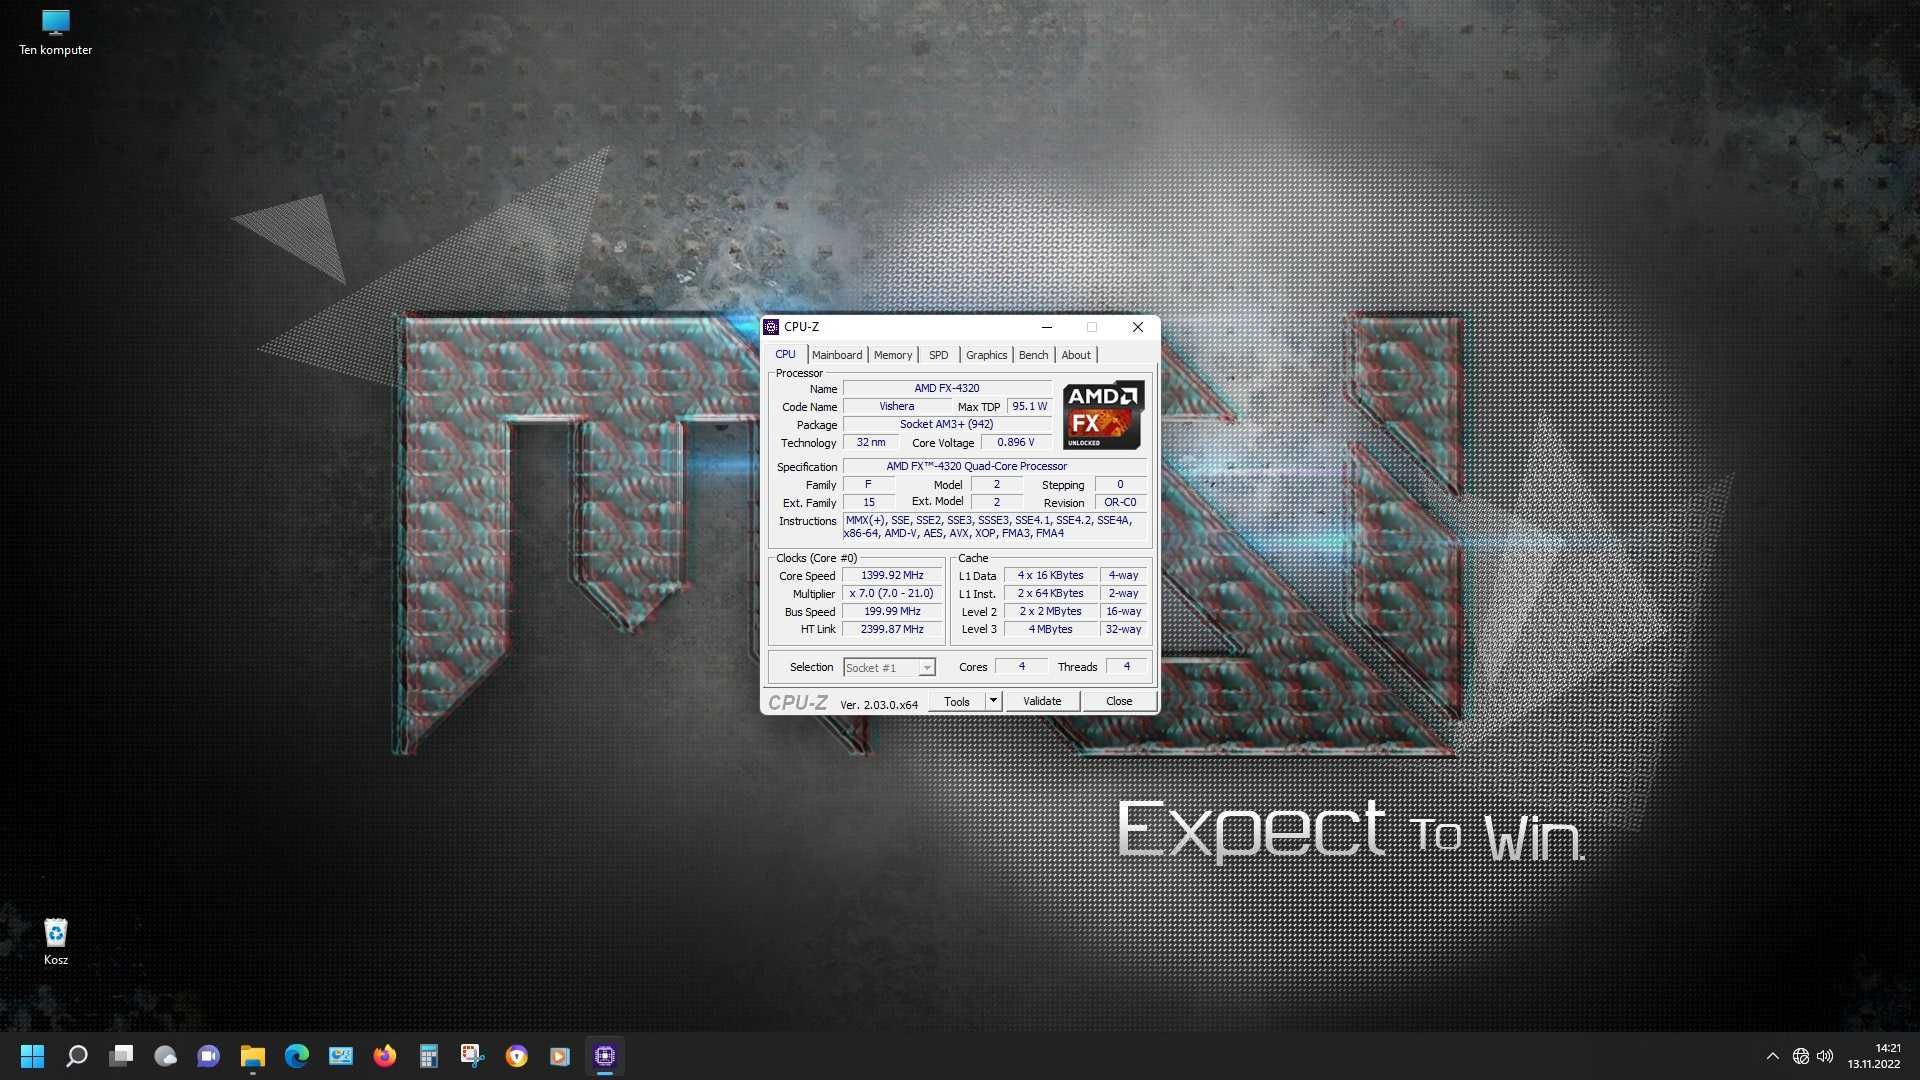Click the Code Name value Vishera
The image size is (1920, 1080).
(897, 407)
